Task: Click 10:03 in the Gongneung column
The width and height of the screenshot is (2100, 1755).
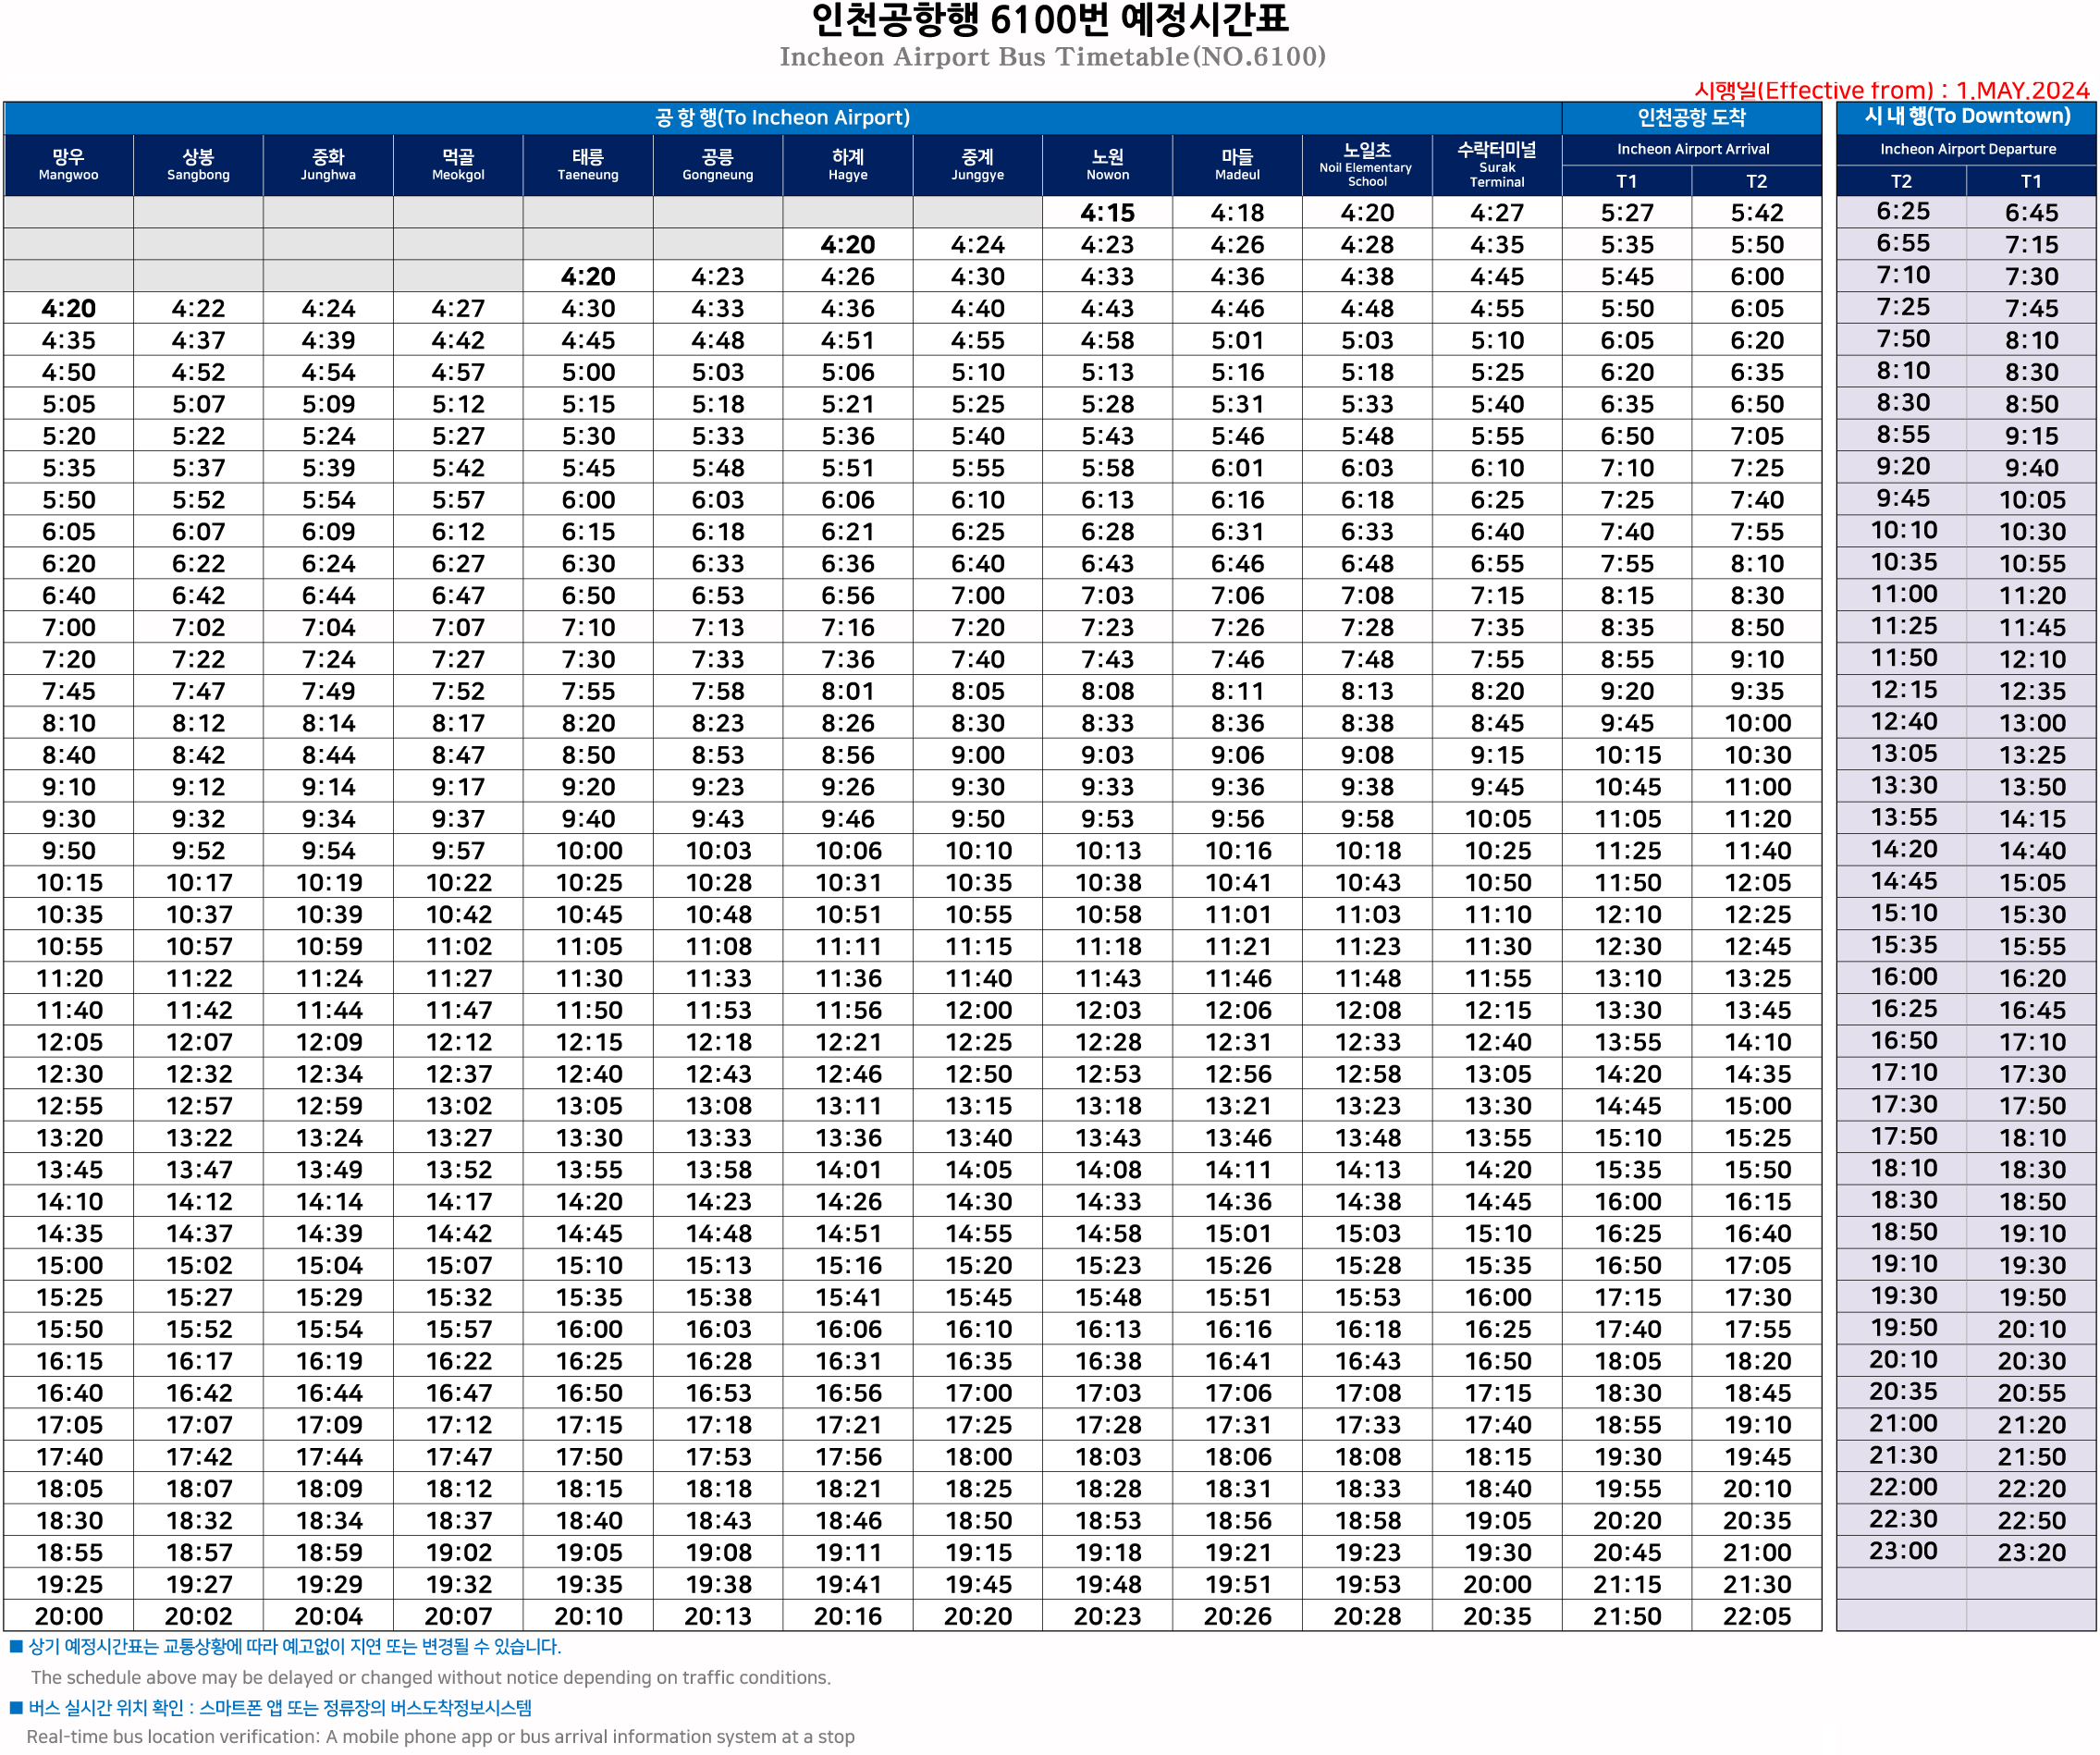Action: click(x=718, y=851)
